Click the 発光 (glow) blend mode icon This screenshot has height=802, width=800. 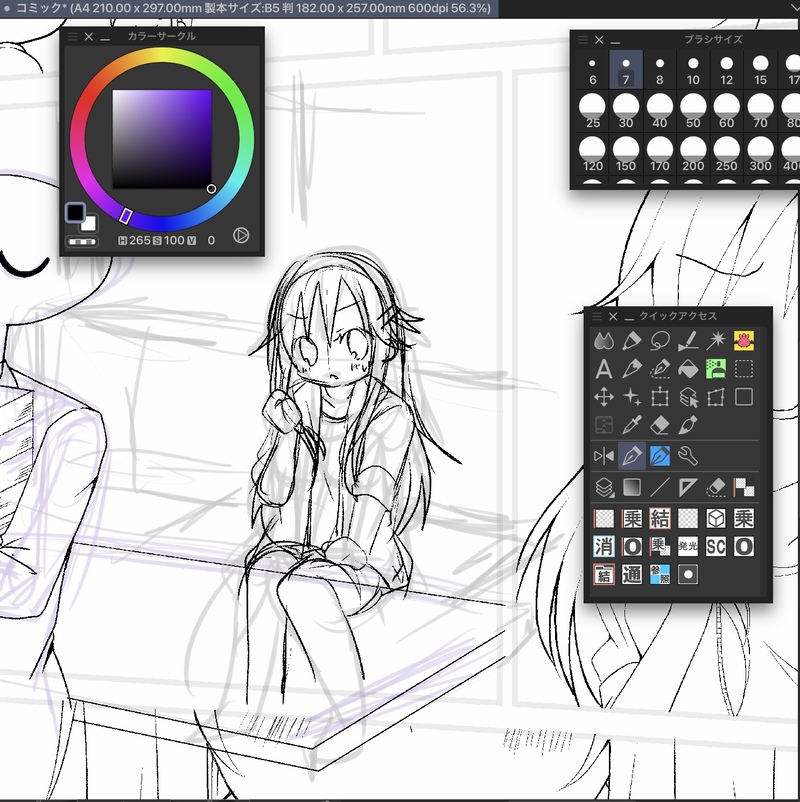(688, 547)
